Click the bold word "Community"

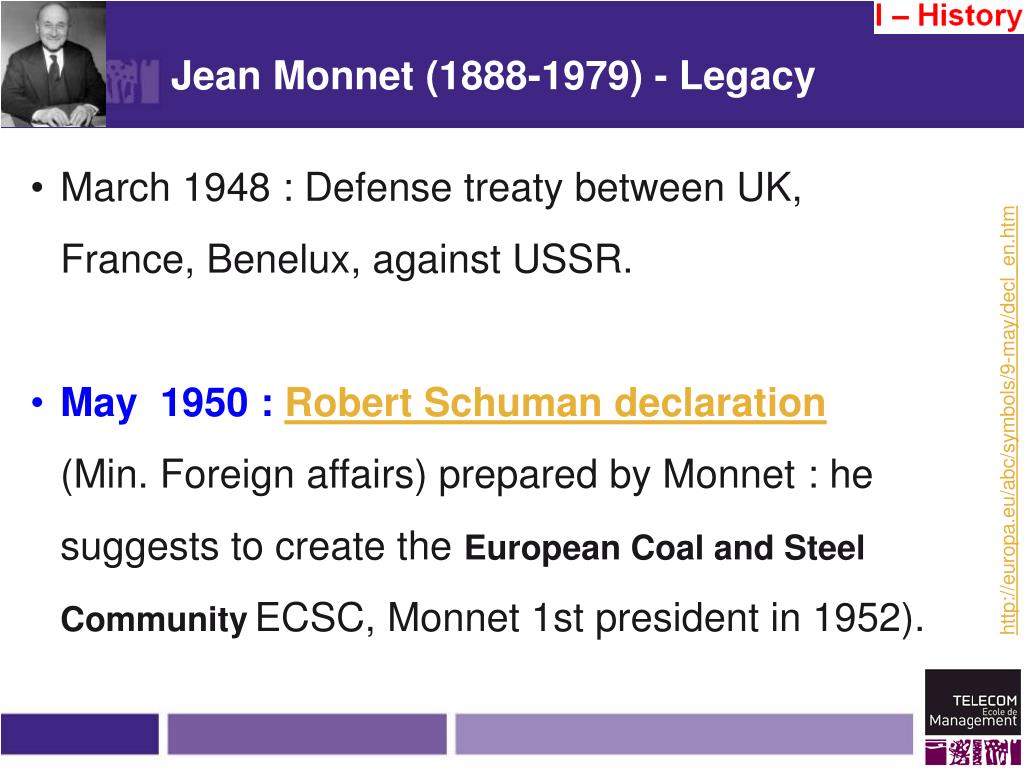click(x=154, y=619)
